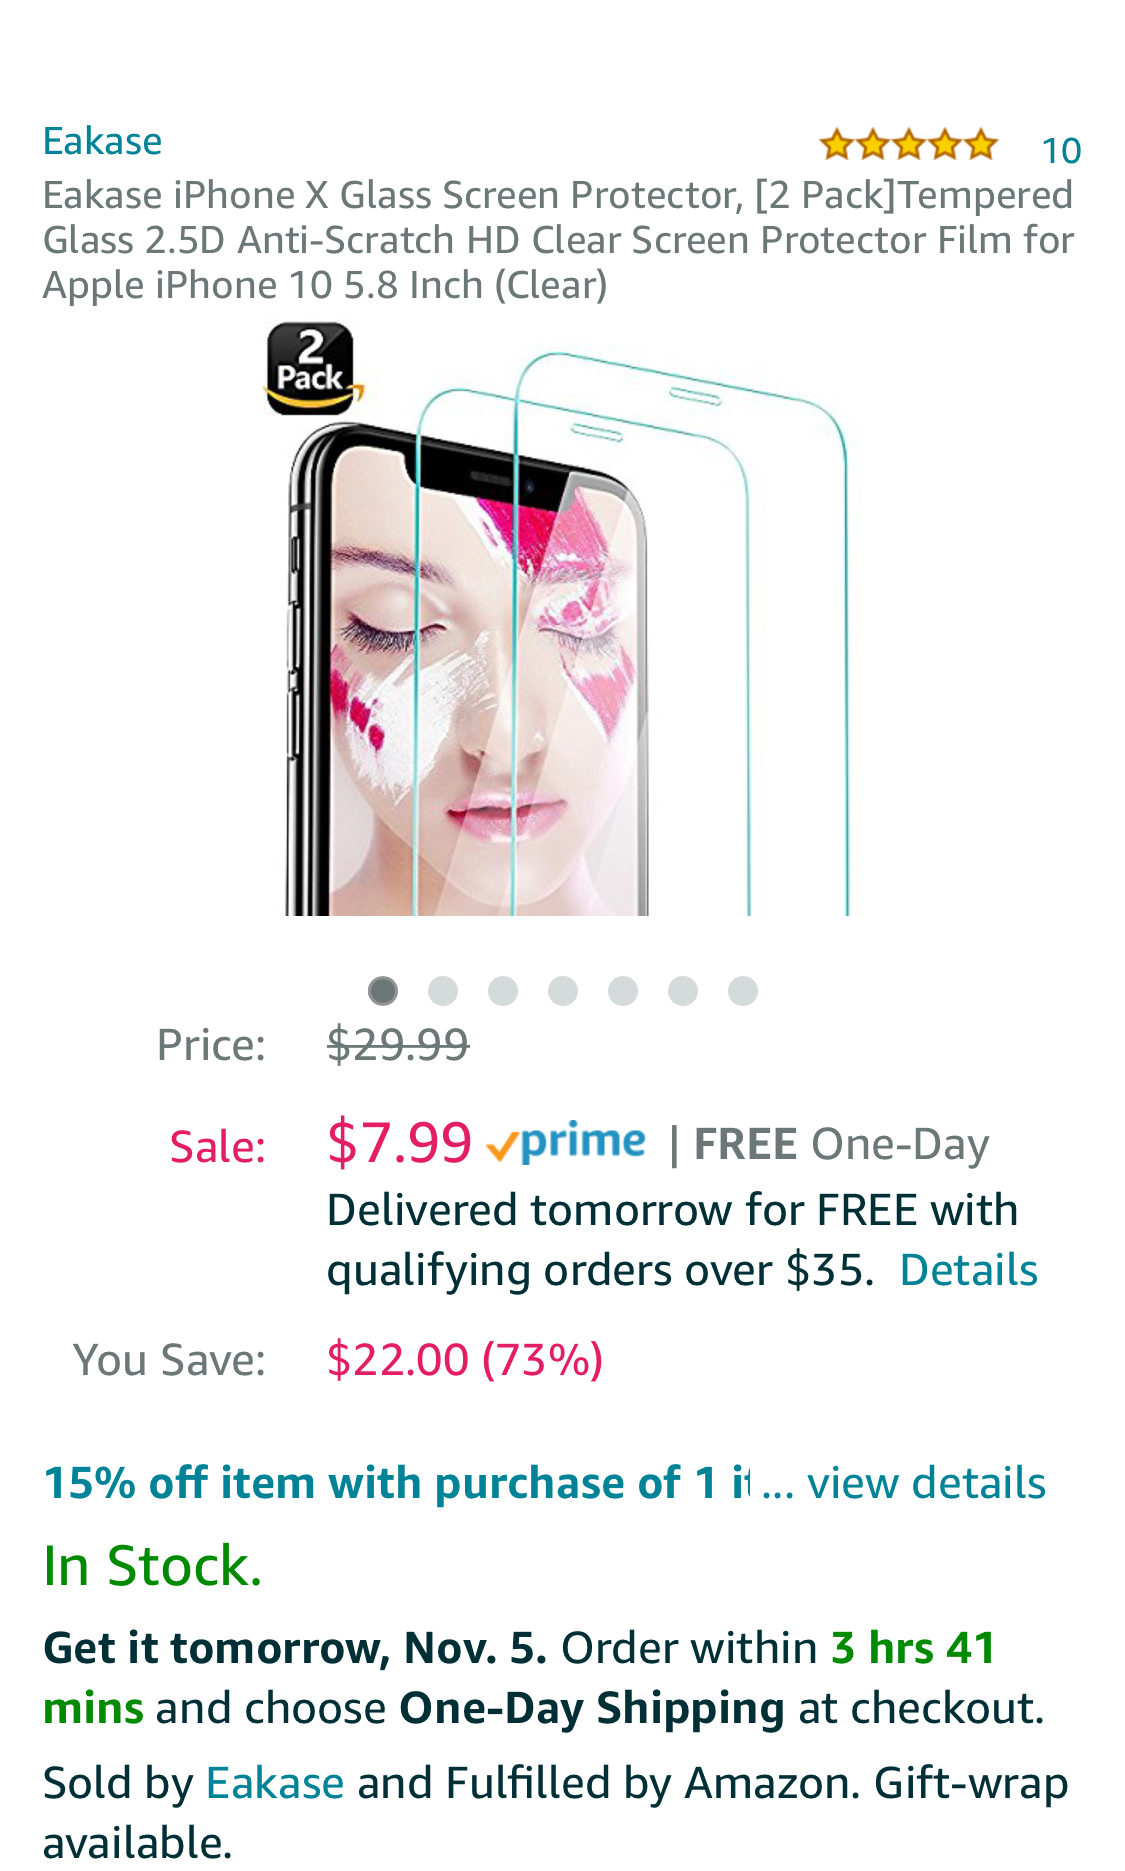1125x1871 pixels.
Task: Select the first image carousel dot
Action: (x=383, y=991)
